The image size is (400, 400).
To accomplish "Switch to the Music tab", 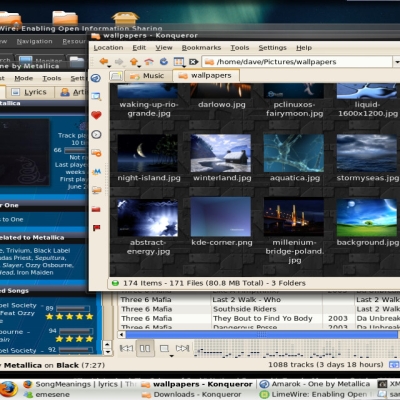I will 148,76.
